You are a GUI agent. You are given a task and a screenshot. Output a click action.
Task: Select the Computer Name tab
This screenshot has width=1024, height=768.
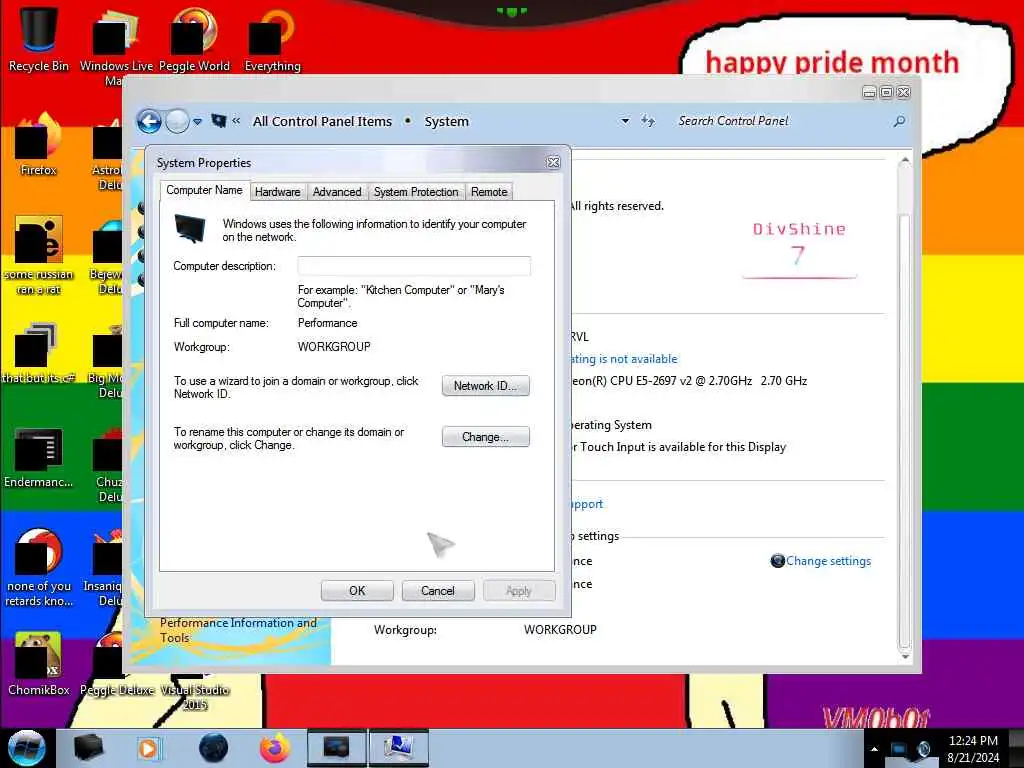tap(204, 190)
